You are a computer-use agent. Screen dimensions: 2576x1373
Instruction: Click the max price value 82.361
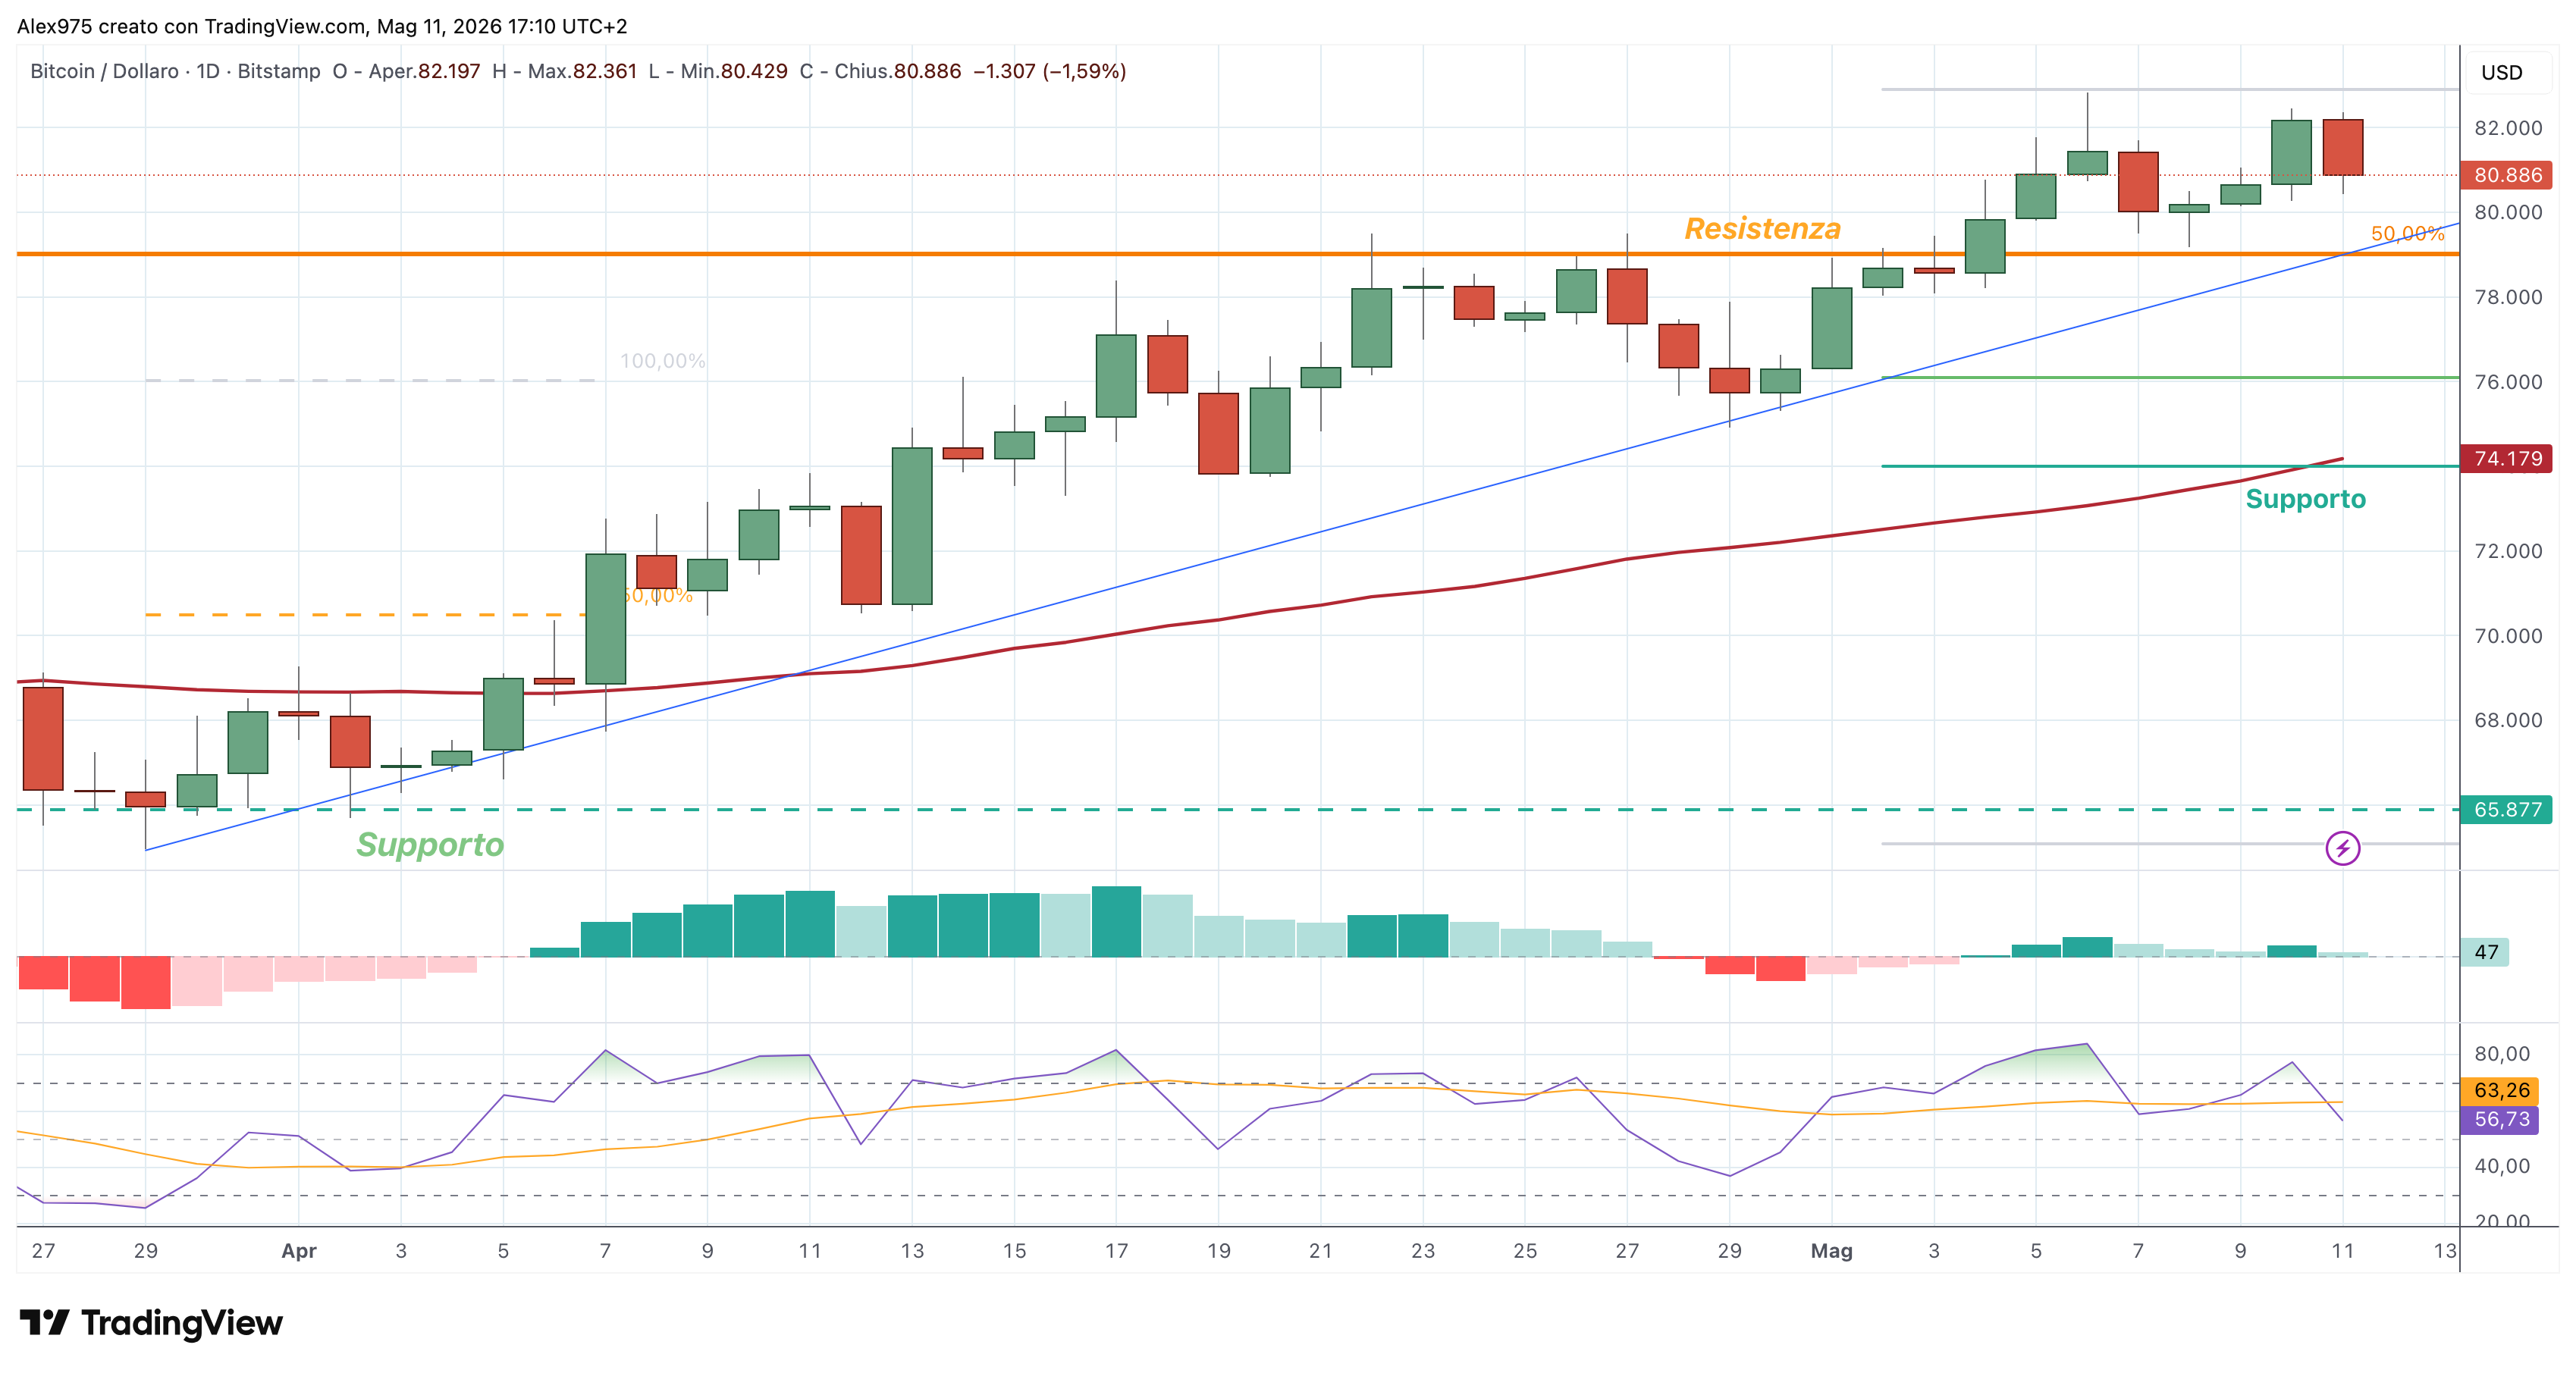(x=604, y=71)
